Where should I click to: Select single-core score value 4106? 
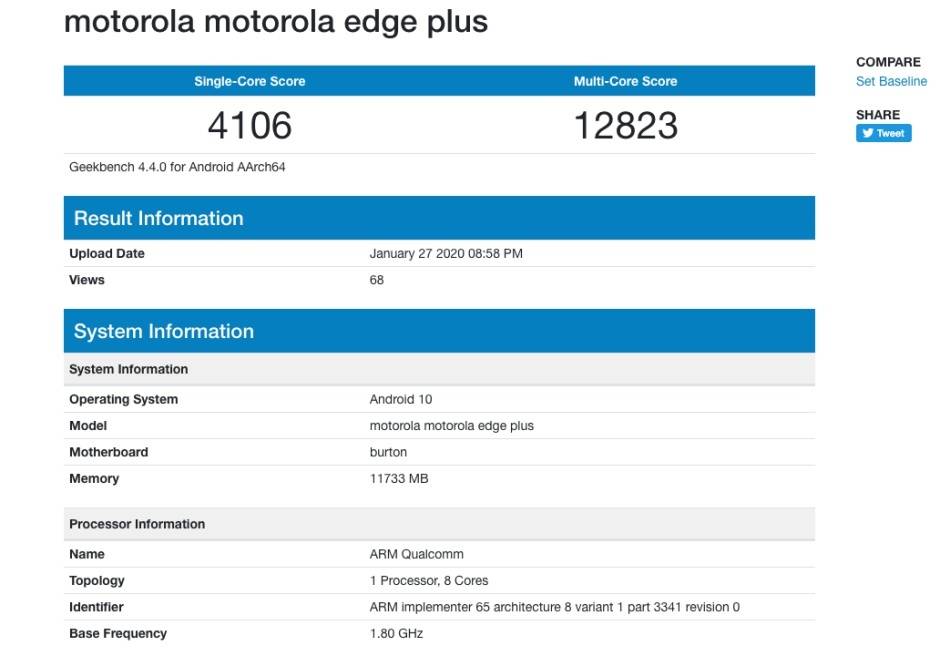249,125
